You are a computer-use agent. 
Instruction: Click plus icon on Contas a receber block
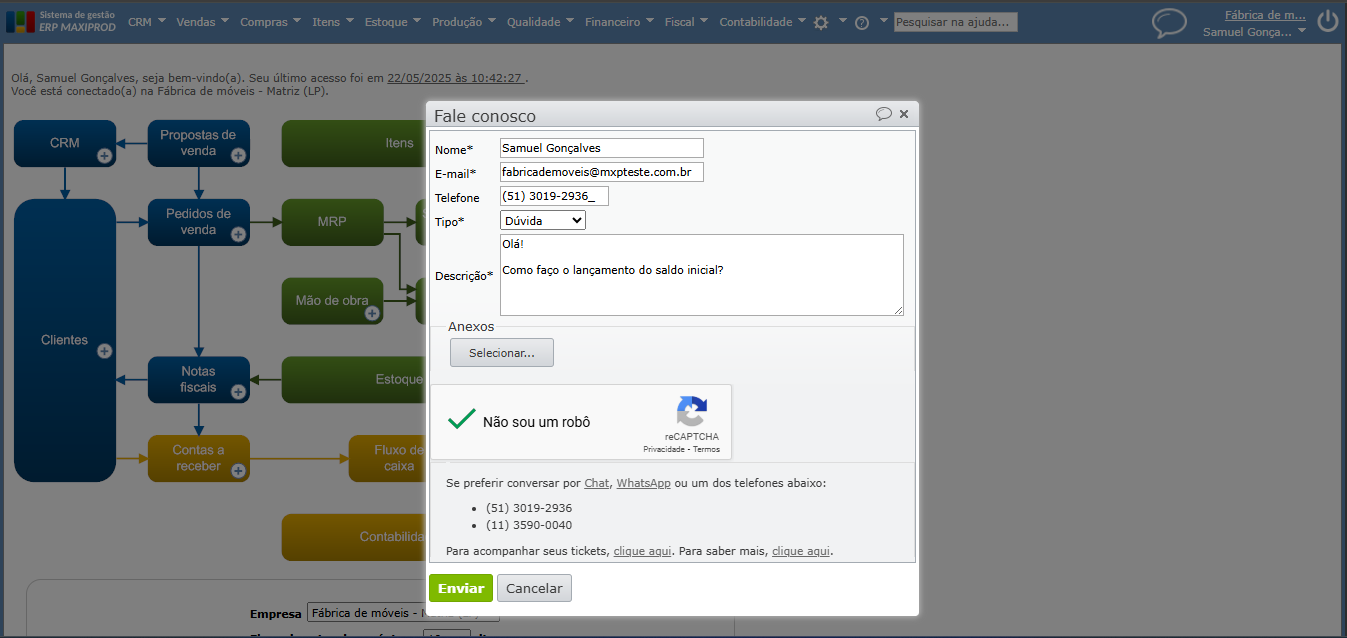pyautogui.click(x=238, y=470)
